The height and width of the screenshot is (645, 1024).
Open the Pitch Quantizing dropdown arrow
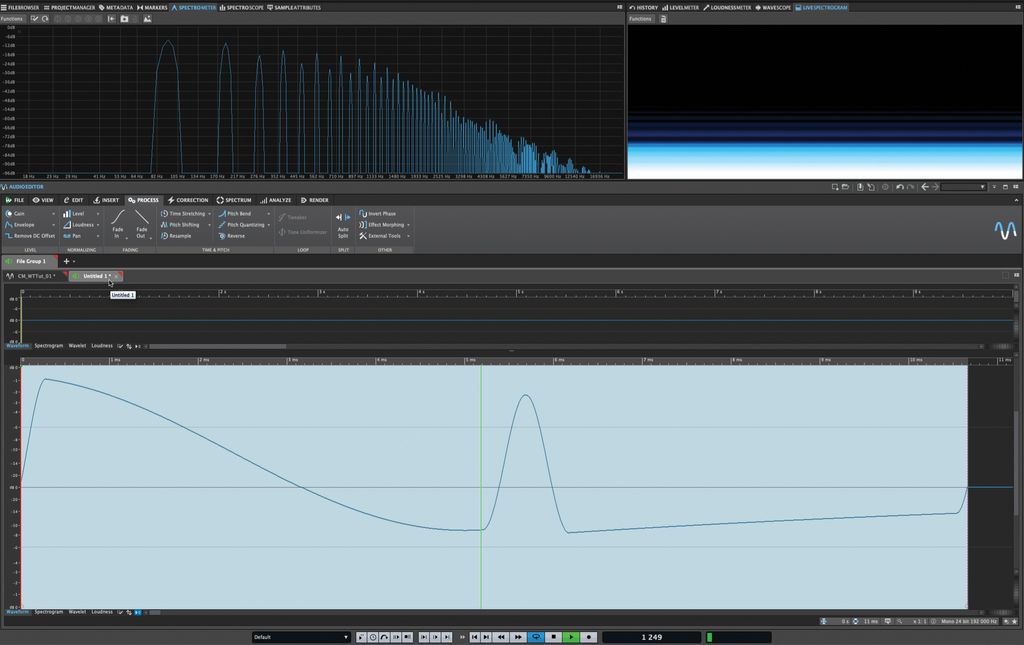tap(269, 224)
